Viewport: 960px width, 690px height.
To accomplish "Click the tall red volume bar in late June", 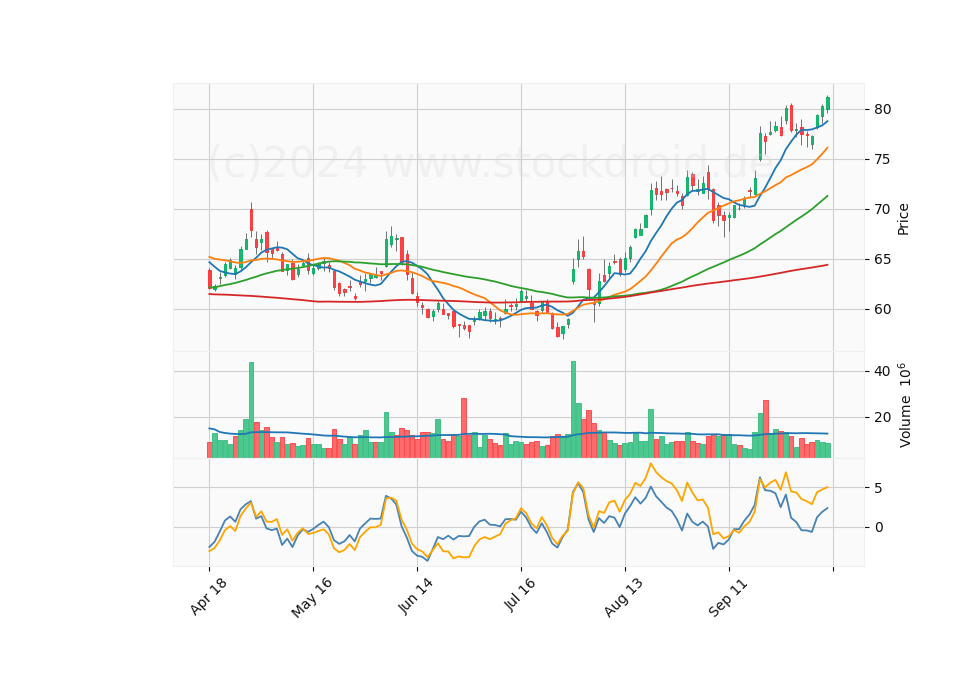I will [464, 428].
